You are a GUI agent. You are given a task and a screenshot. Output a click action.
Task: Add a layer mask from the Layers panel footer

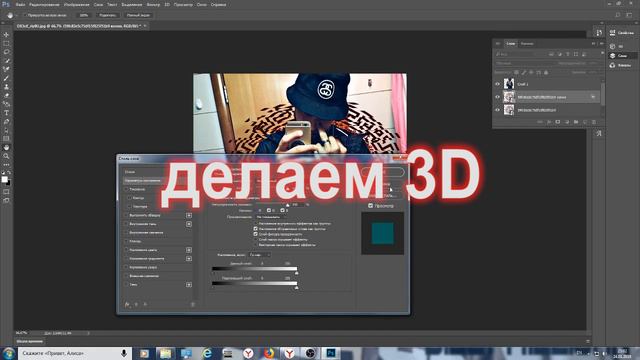558,122
